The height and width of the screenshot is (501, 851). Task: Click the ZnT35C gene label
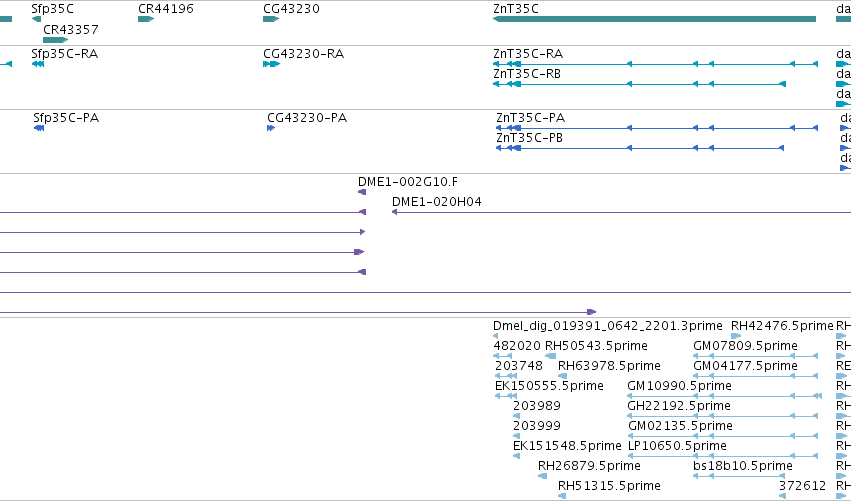pos(516,9)
